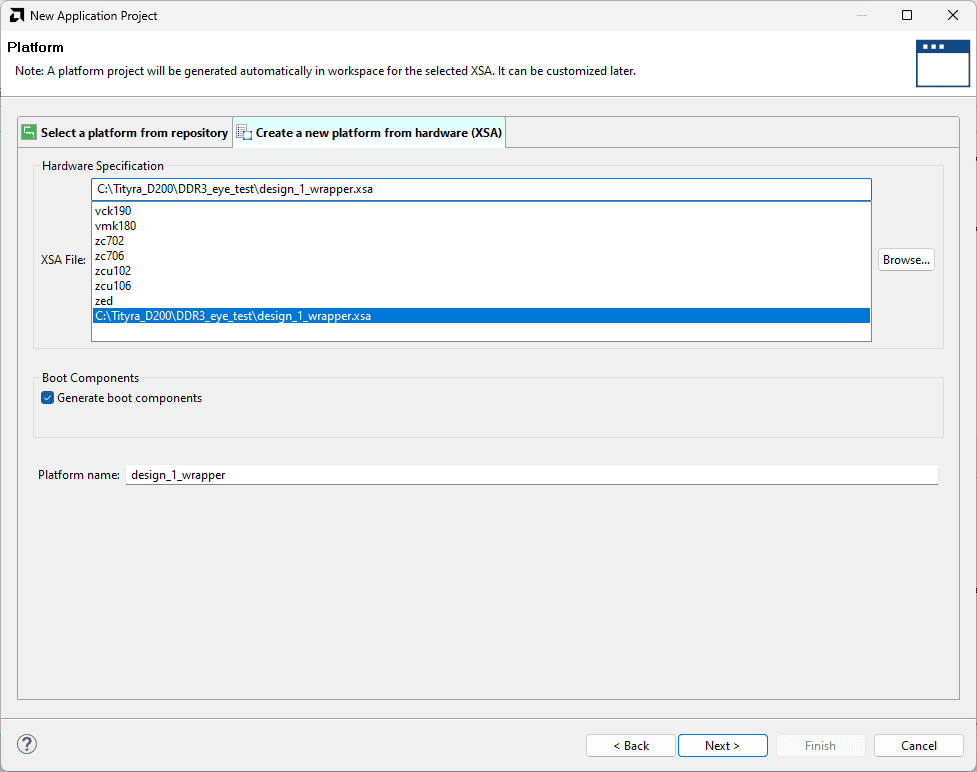Choose vmk180 in the dropdown list

pos(115,226)
